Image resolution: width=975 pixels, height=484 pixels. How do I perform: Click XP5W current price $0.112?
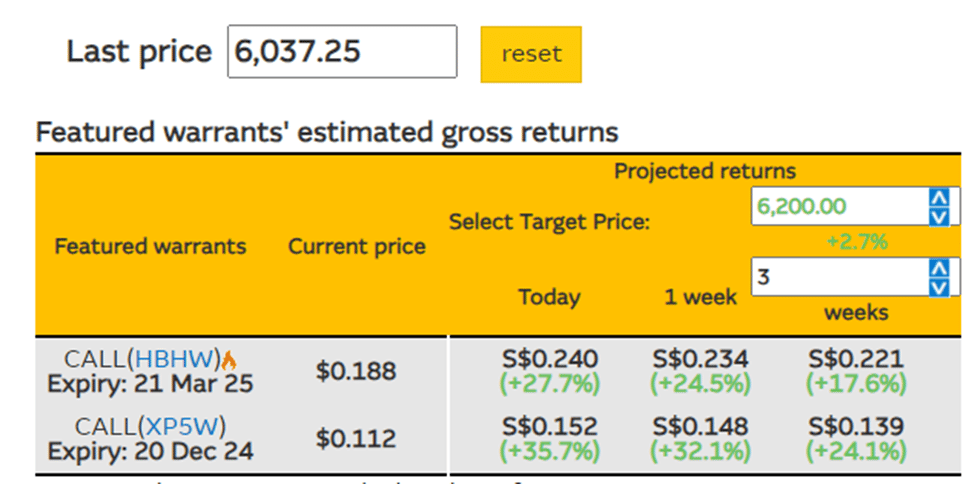tap(356, 439)
